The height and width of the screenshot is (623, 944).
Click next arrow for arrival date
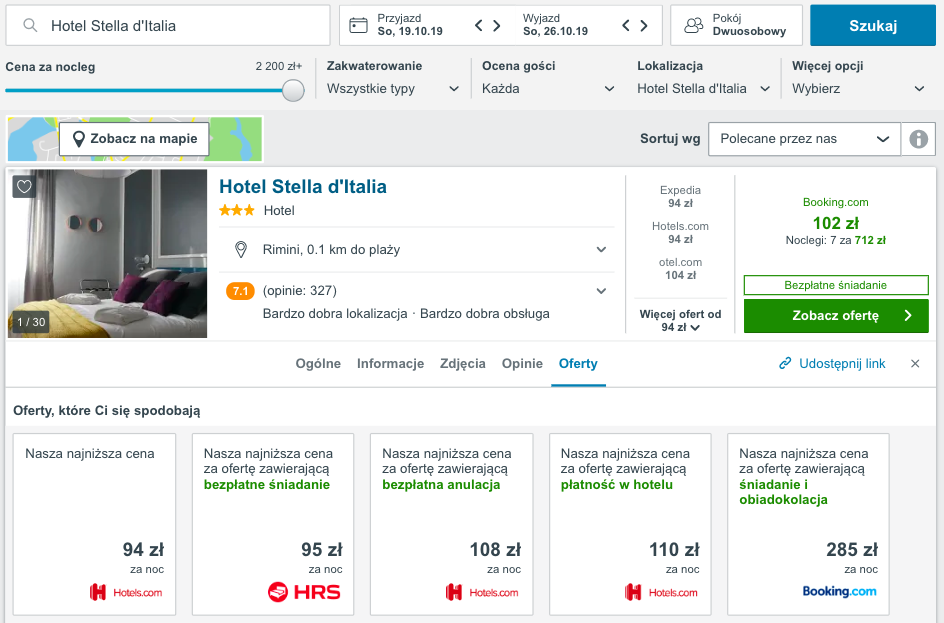497,25
